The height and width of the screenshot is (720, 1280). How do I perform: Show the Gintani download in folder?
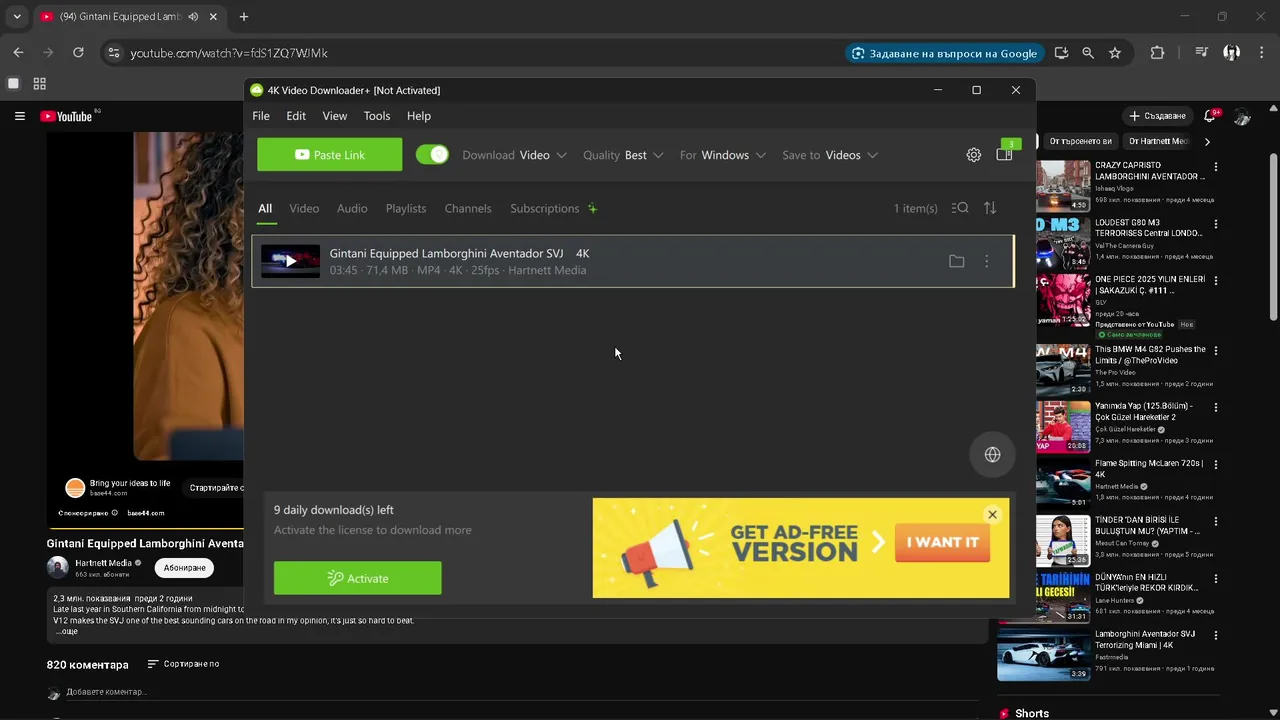point(957,261)
